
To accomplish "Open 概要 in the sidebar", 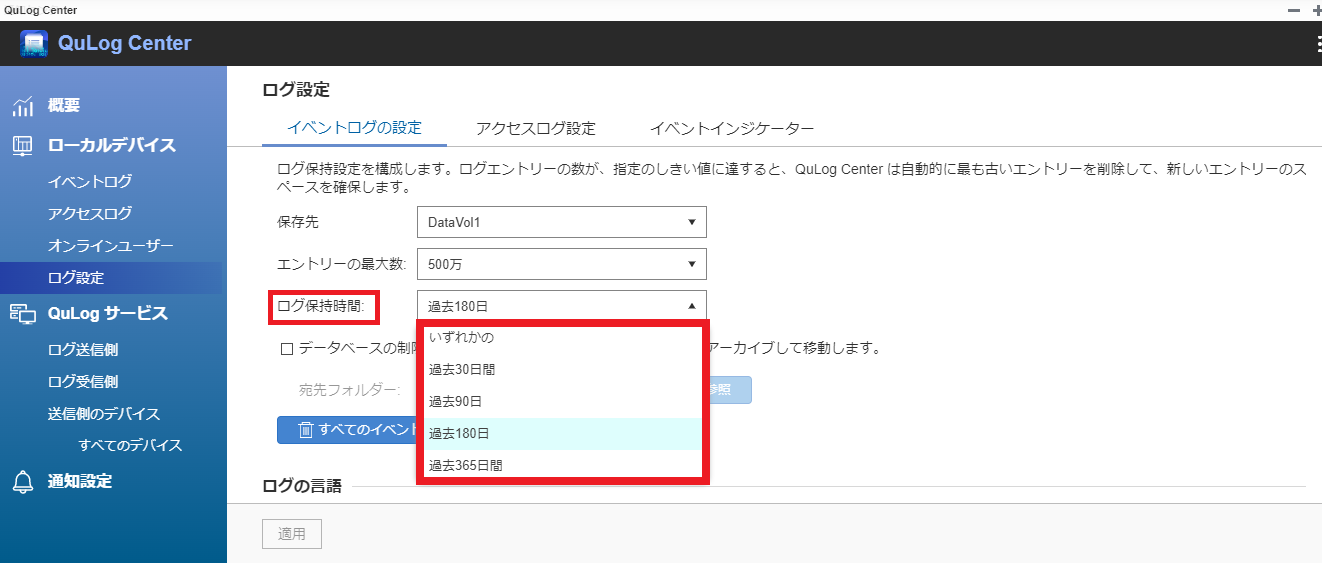I will click(64, 106).
